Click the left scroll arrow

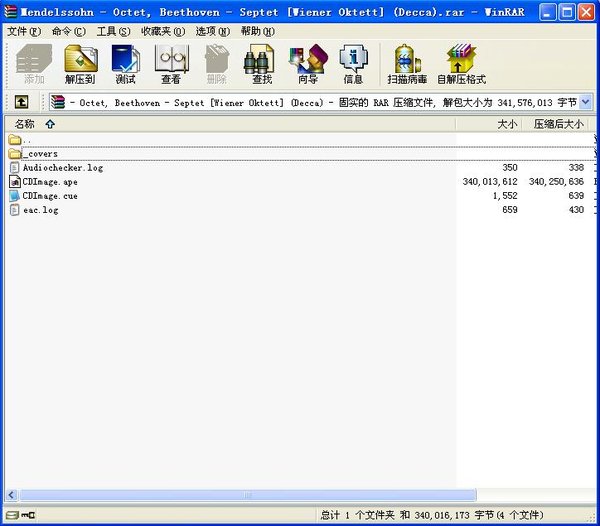[11, 495]
